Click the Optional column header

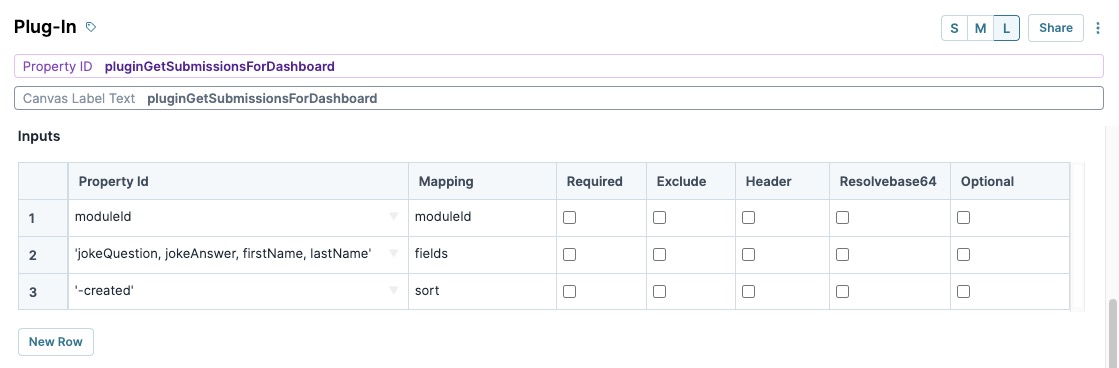click(1010, 181)
